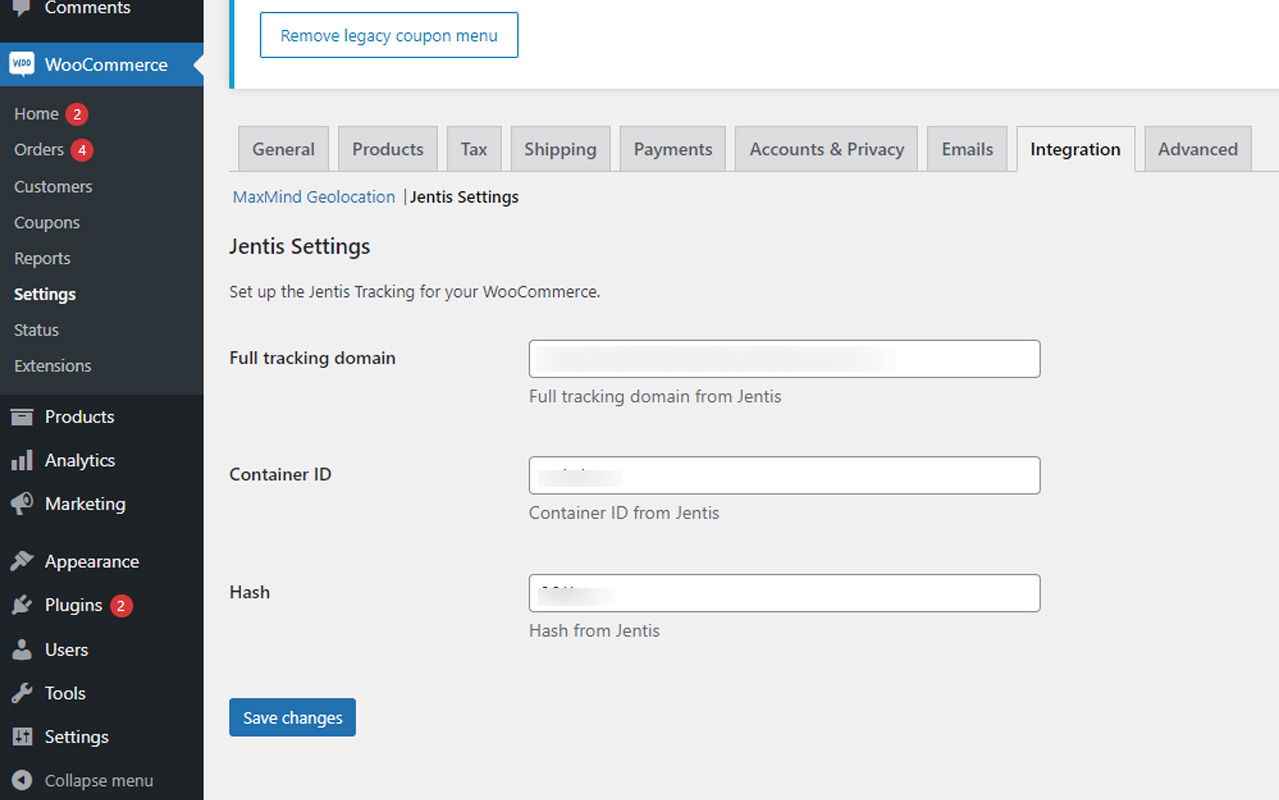The image size is (1279, 800).
Task: Open Extensions submenu item
Action: coord(53,366)
